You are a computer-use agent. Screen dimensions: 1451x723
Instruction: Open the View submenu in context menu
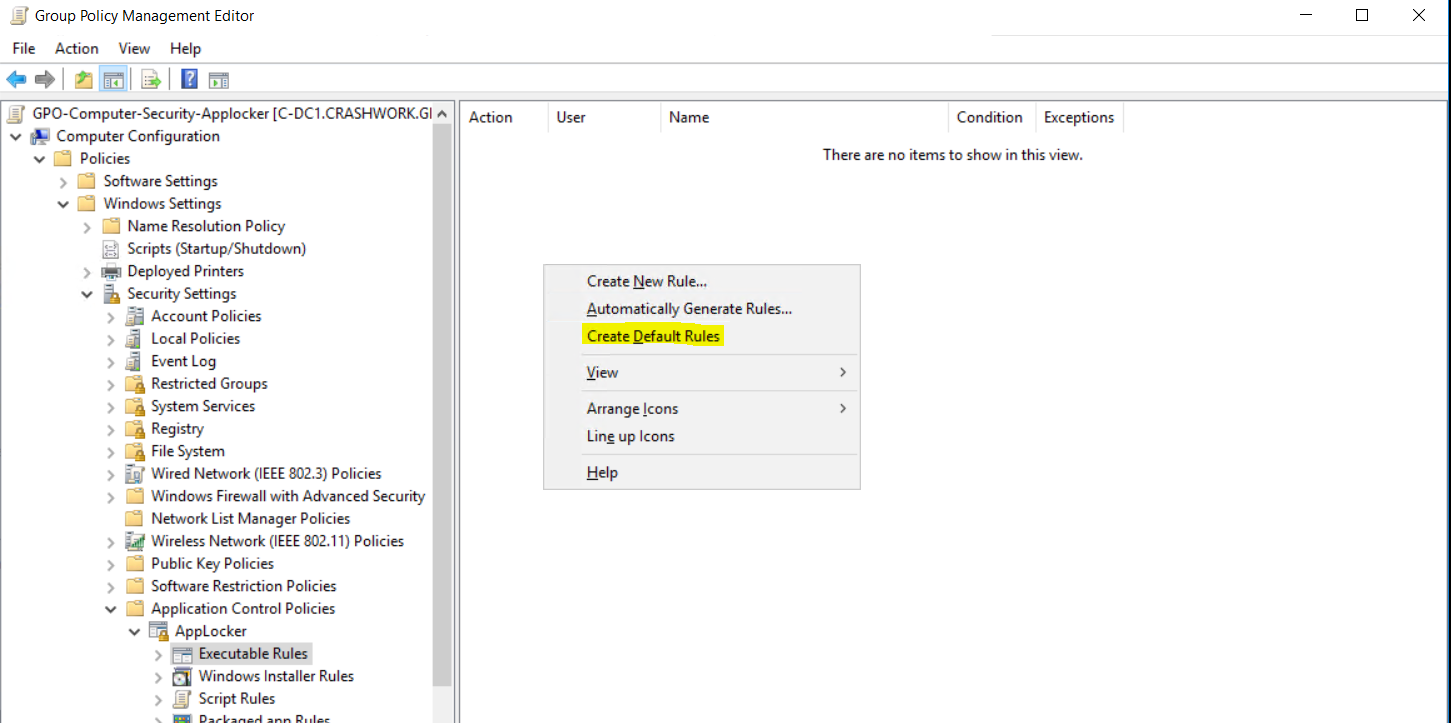702,373
